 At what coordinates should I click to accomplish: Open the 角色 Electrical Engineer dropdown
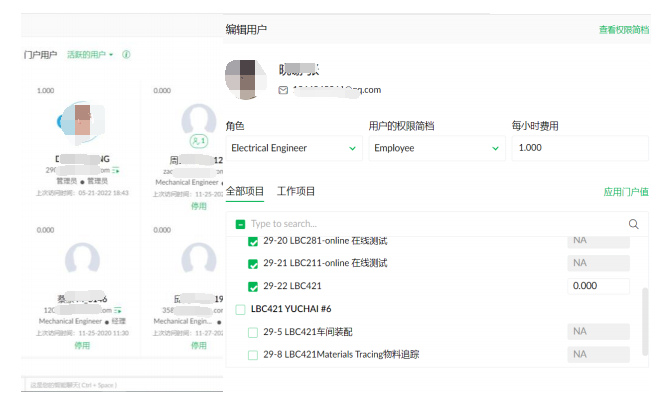point(294,148)
